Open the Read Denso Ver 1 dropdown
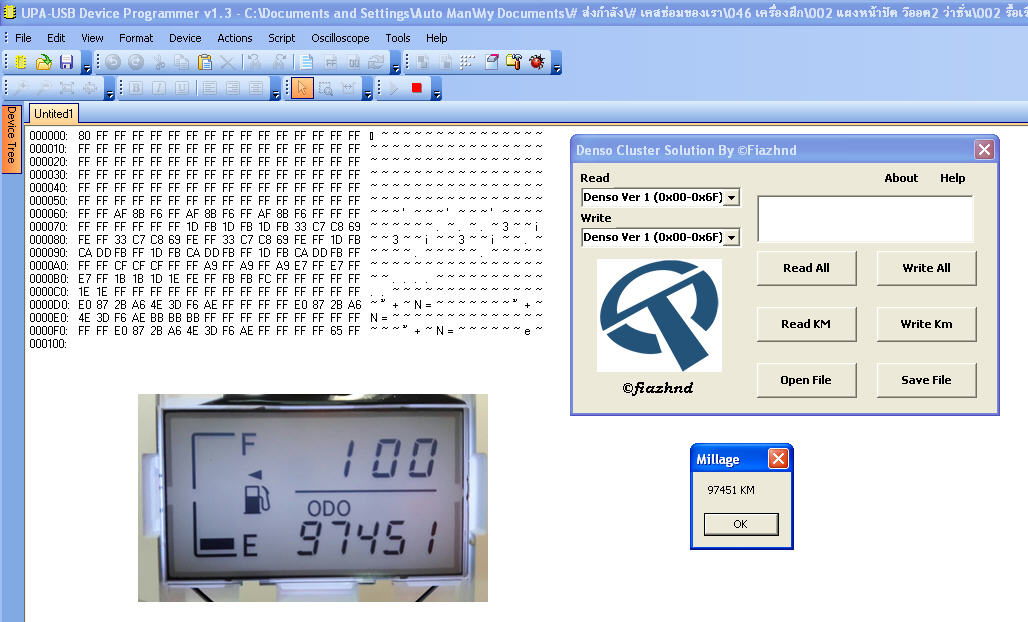1028x622 pixels. coord(732,197)
